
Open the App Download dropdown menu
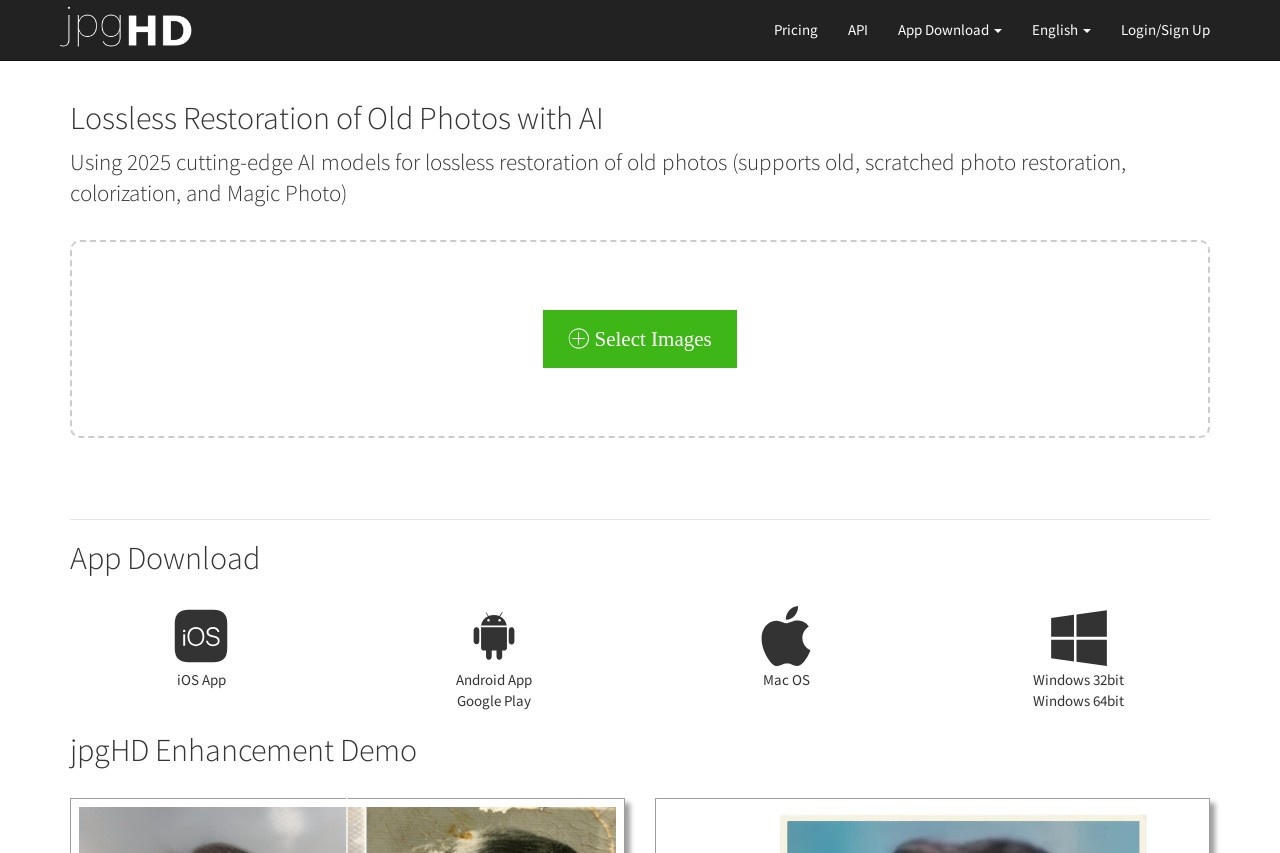pyautogui.click(x=949, y=30)
